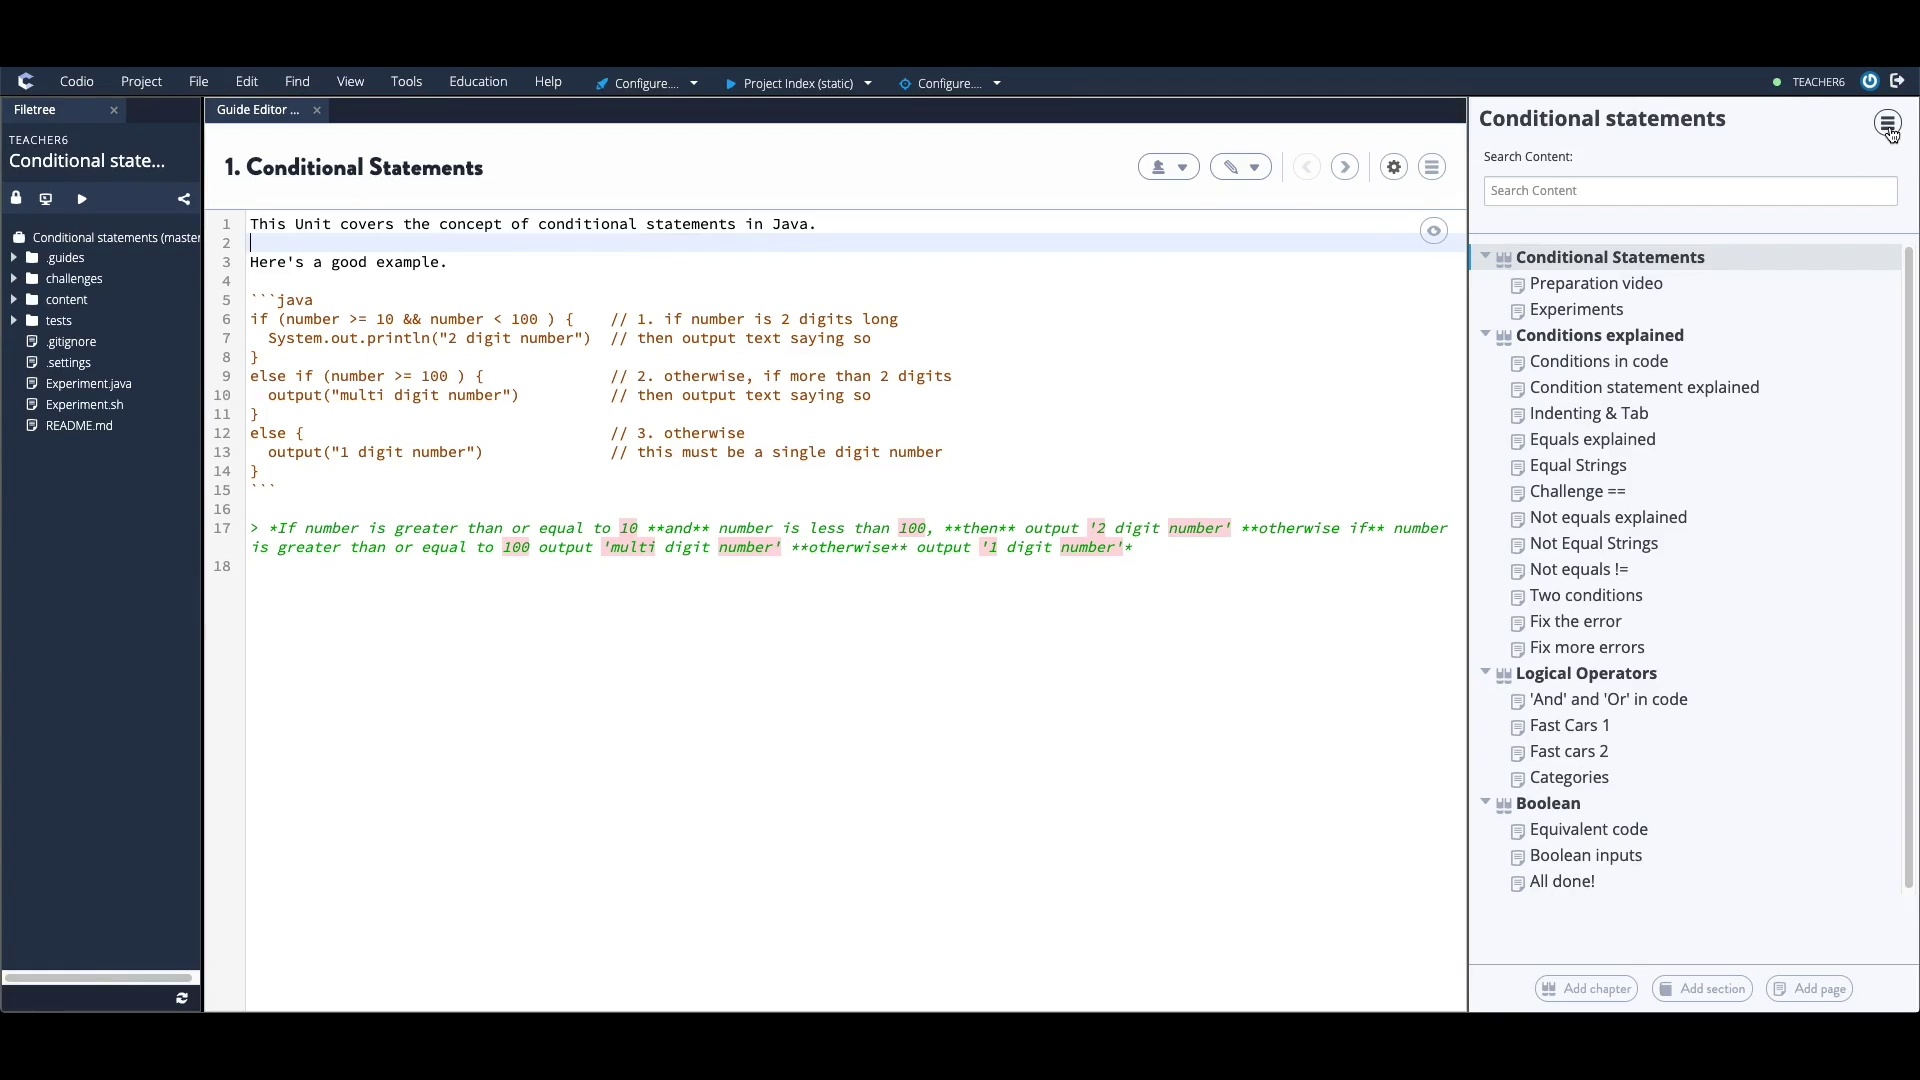Go to next guide page arrow
This screenshot has height=1080, width=1920.
tap(1345, 167)
